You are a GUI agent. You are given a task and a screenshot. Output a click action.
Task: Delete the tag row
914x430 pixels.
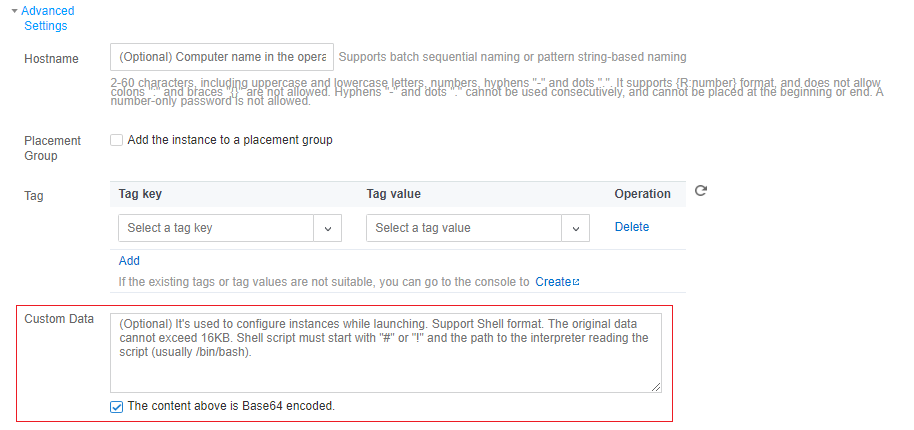click(632, 227)
